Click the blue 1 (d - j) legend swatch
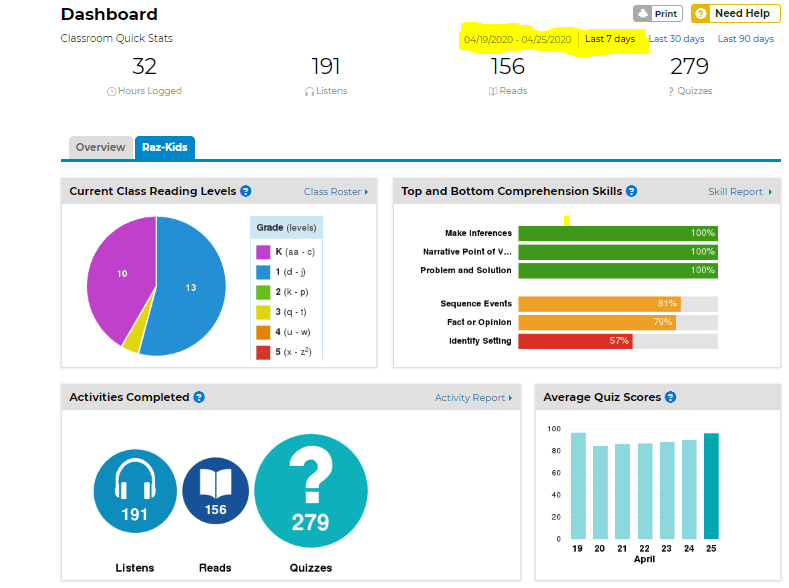 [263, 272]
